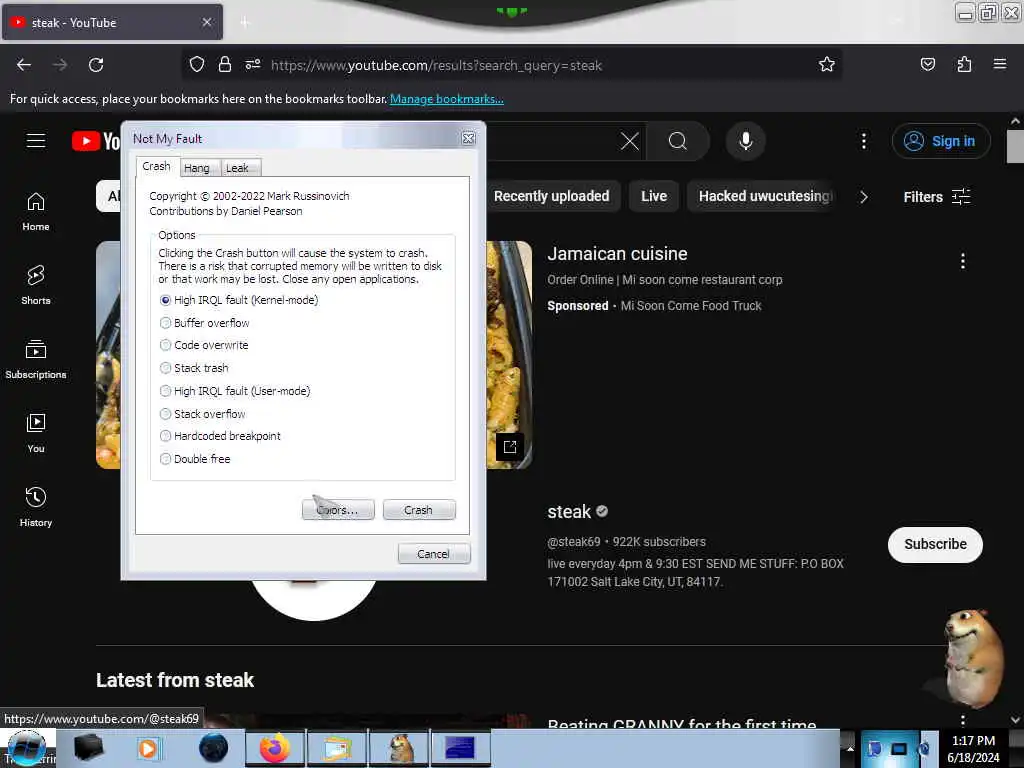Select the Stack trash radio option
Image resolution: width=1024 pixels, height=768 pixels.
coord(195,368)
